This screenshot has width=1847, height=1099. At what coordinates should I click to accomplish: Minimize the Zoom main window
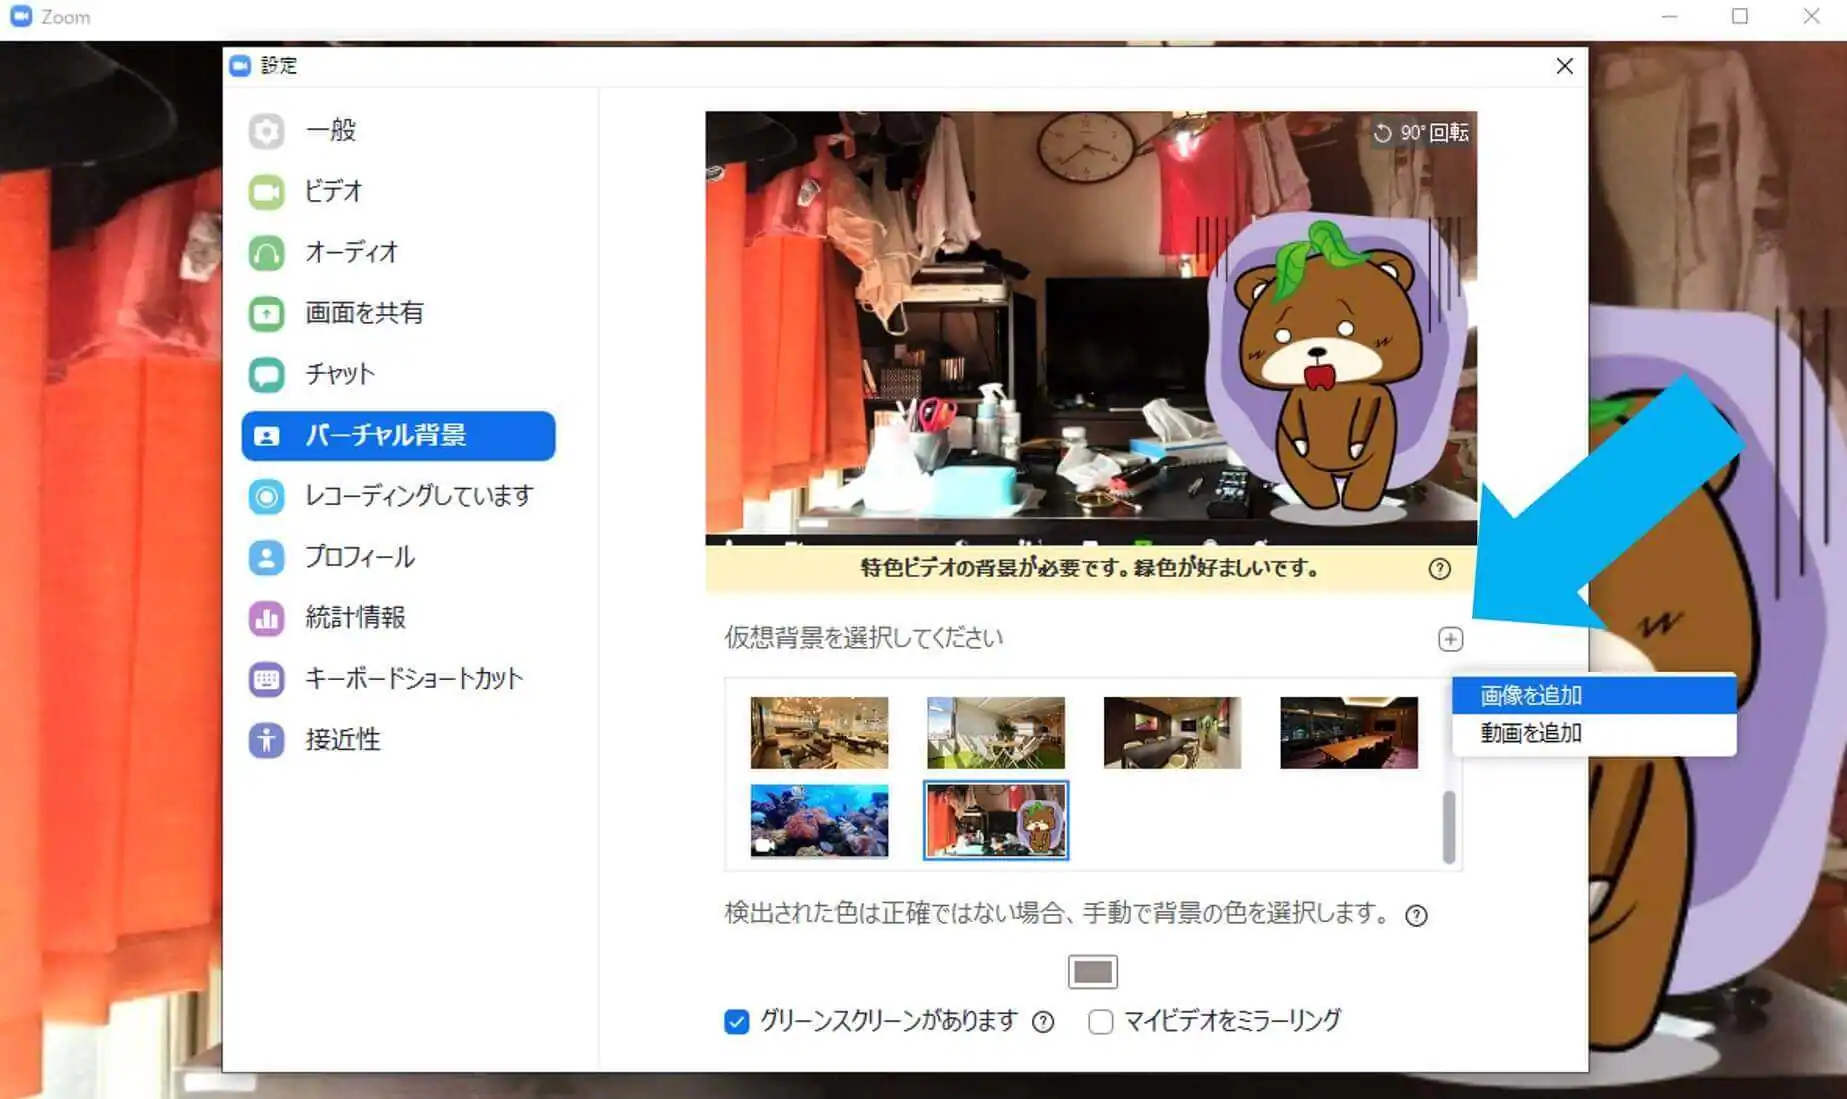point(1669,17)
